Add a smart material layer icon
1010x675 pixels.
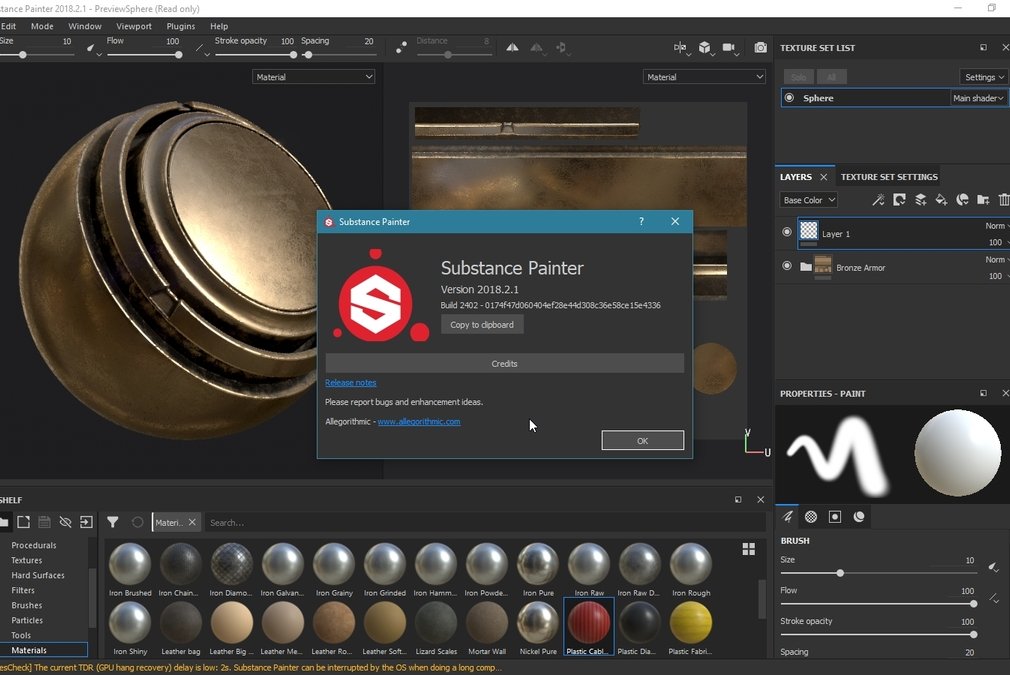pos(962,200)
